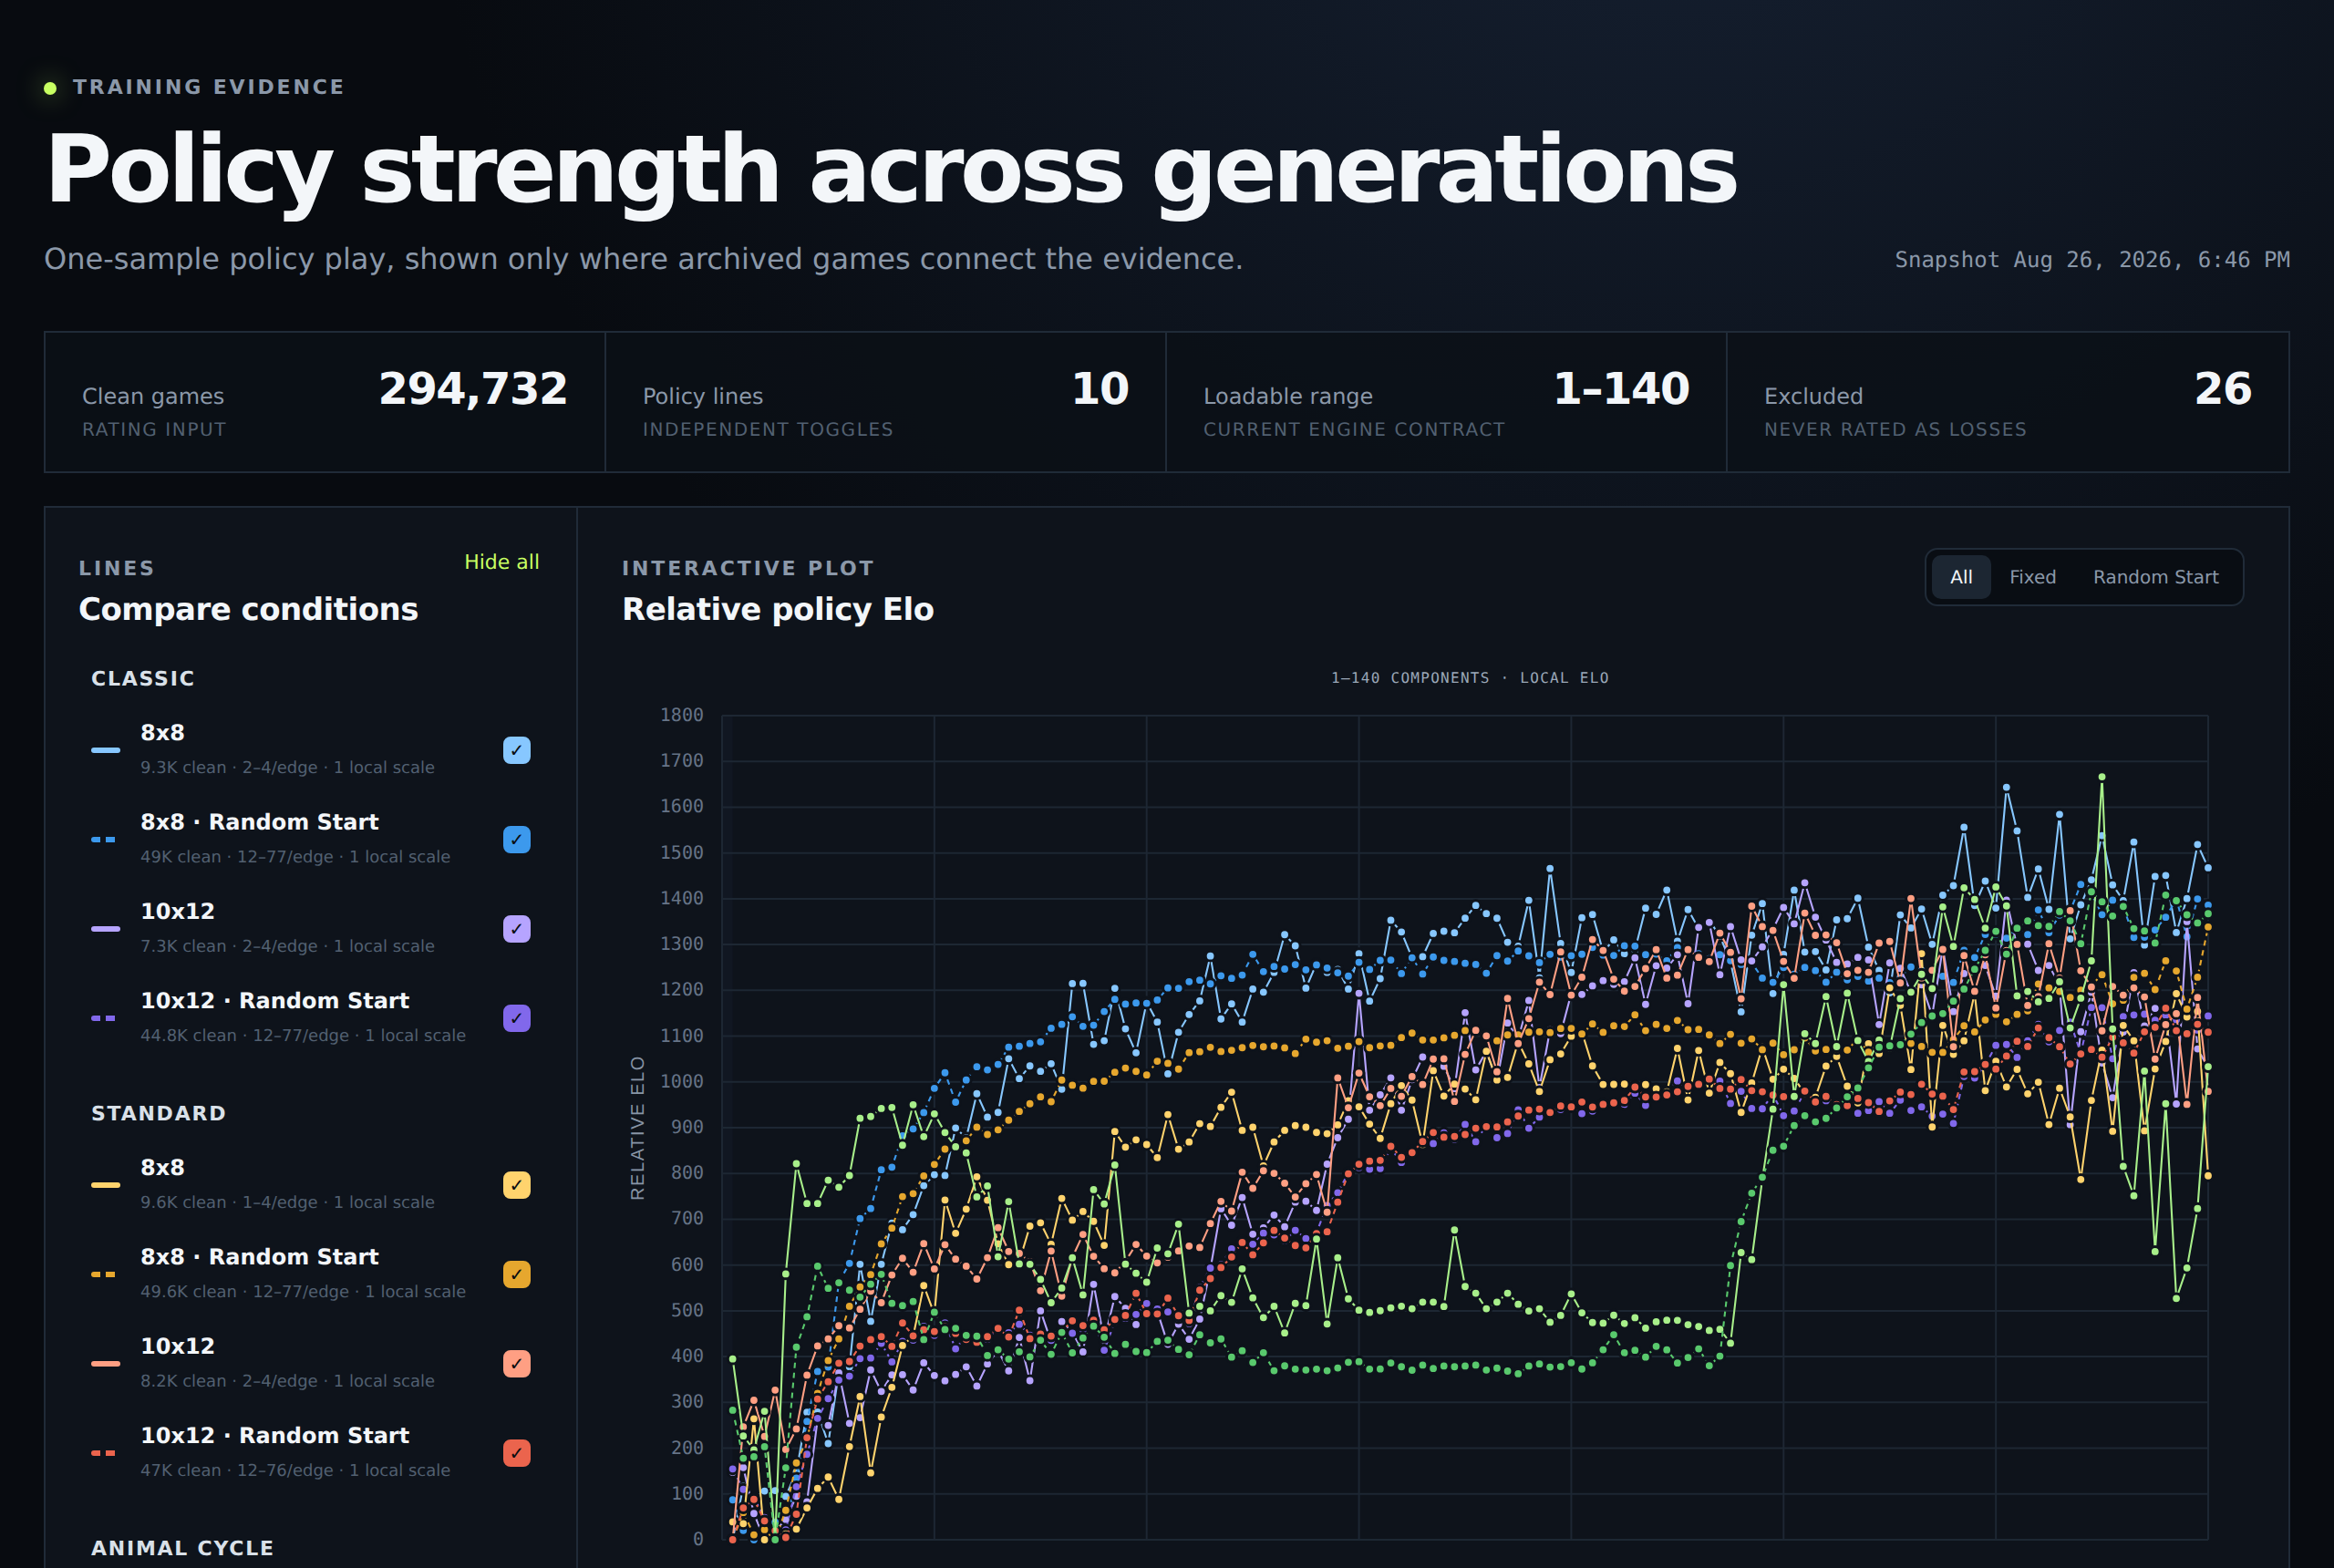Click Standard 10x12 Random Start dashed red swatch
Image resolution: width=2334 pixels, height=1568 pixels.
click(x=103, y=1453)
